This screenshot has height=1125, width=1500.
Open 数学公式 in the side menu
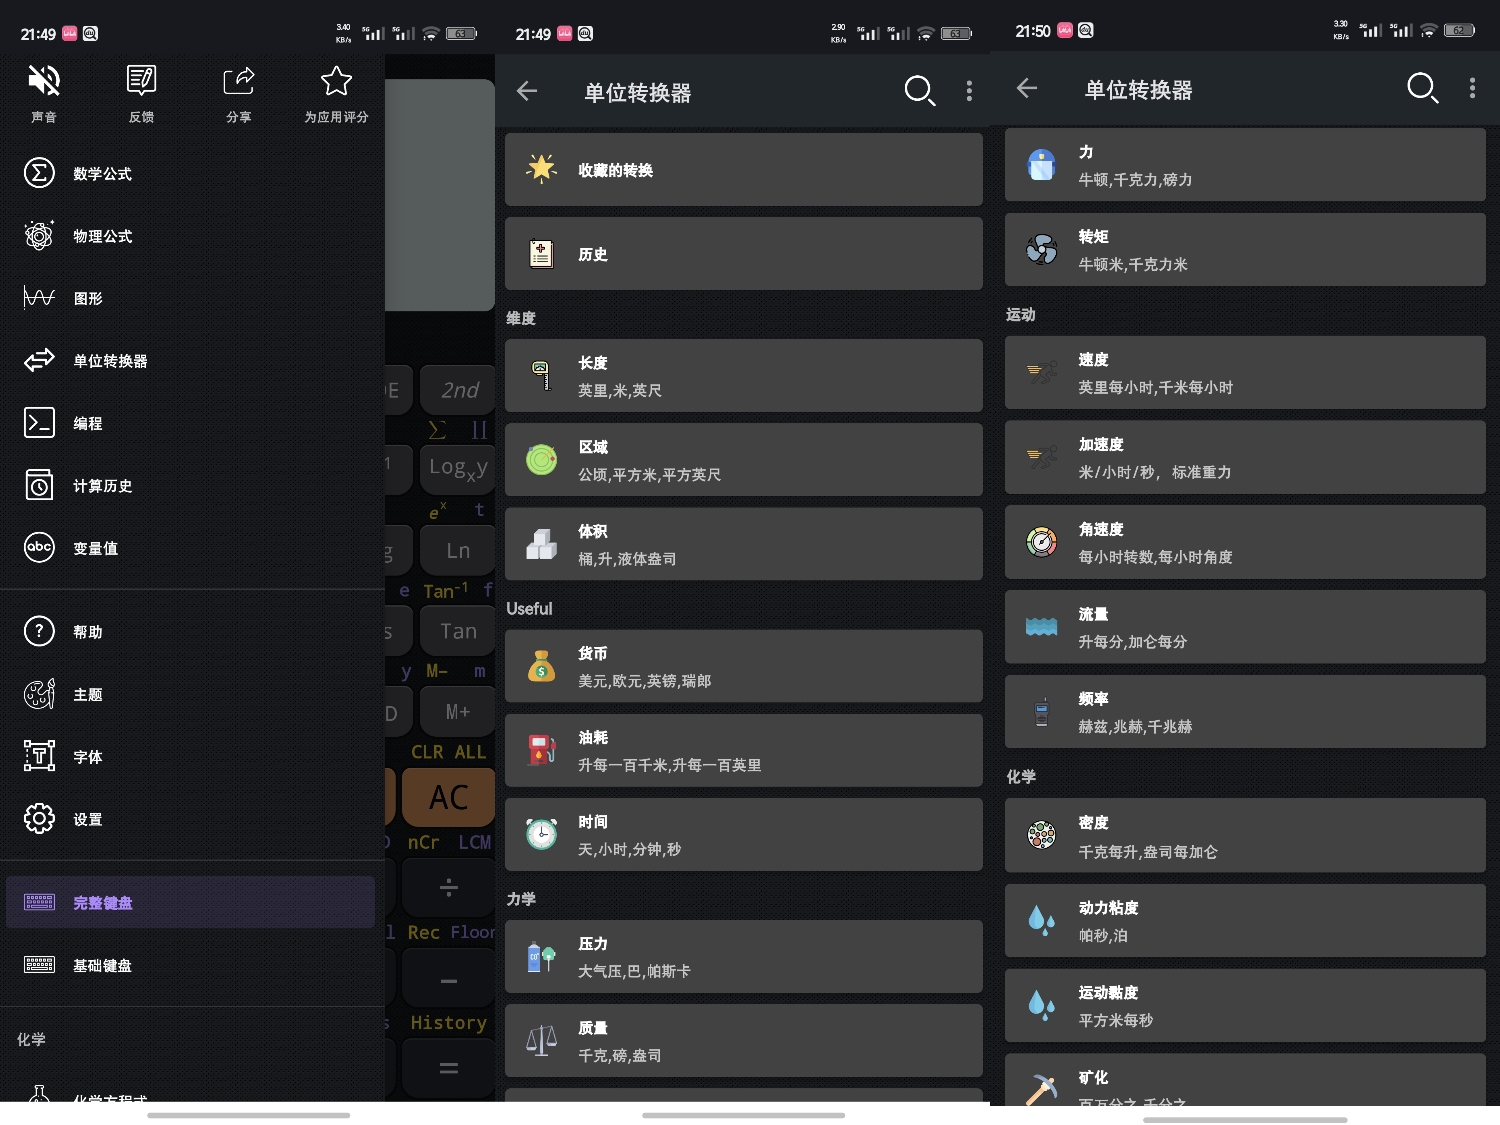(x=192, y=173)
